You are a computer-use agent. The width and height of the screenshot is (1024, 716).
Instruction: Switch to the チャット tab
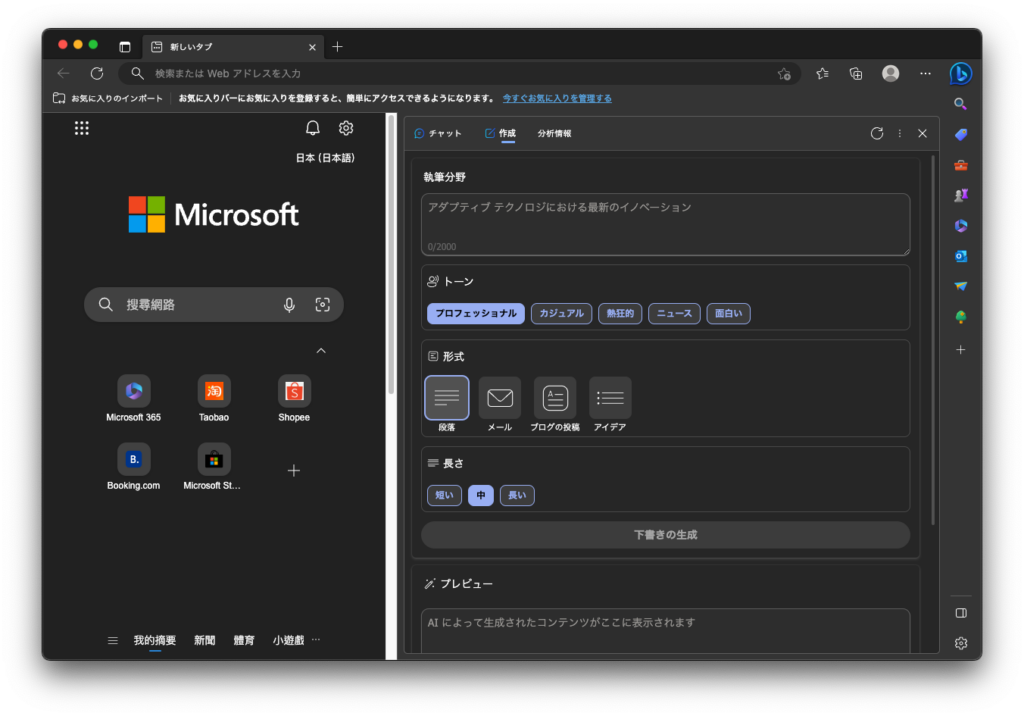(x=438, y=133)
